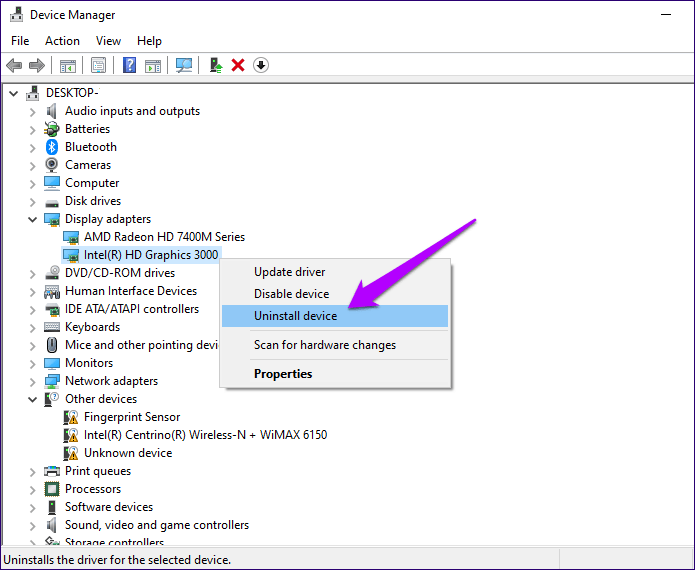Select Uninstall device in context menu
Viewport: 695px width, 570px height.
pyautogui.click(x=336, y=316)
